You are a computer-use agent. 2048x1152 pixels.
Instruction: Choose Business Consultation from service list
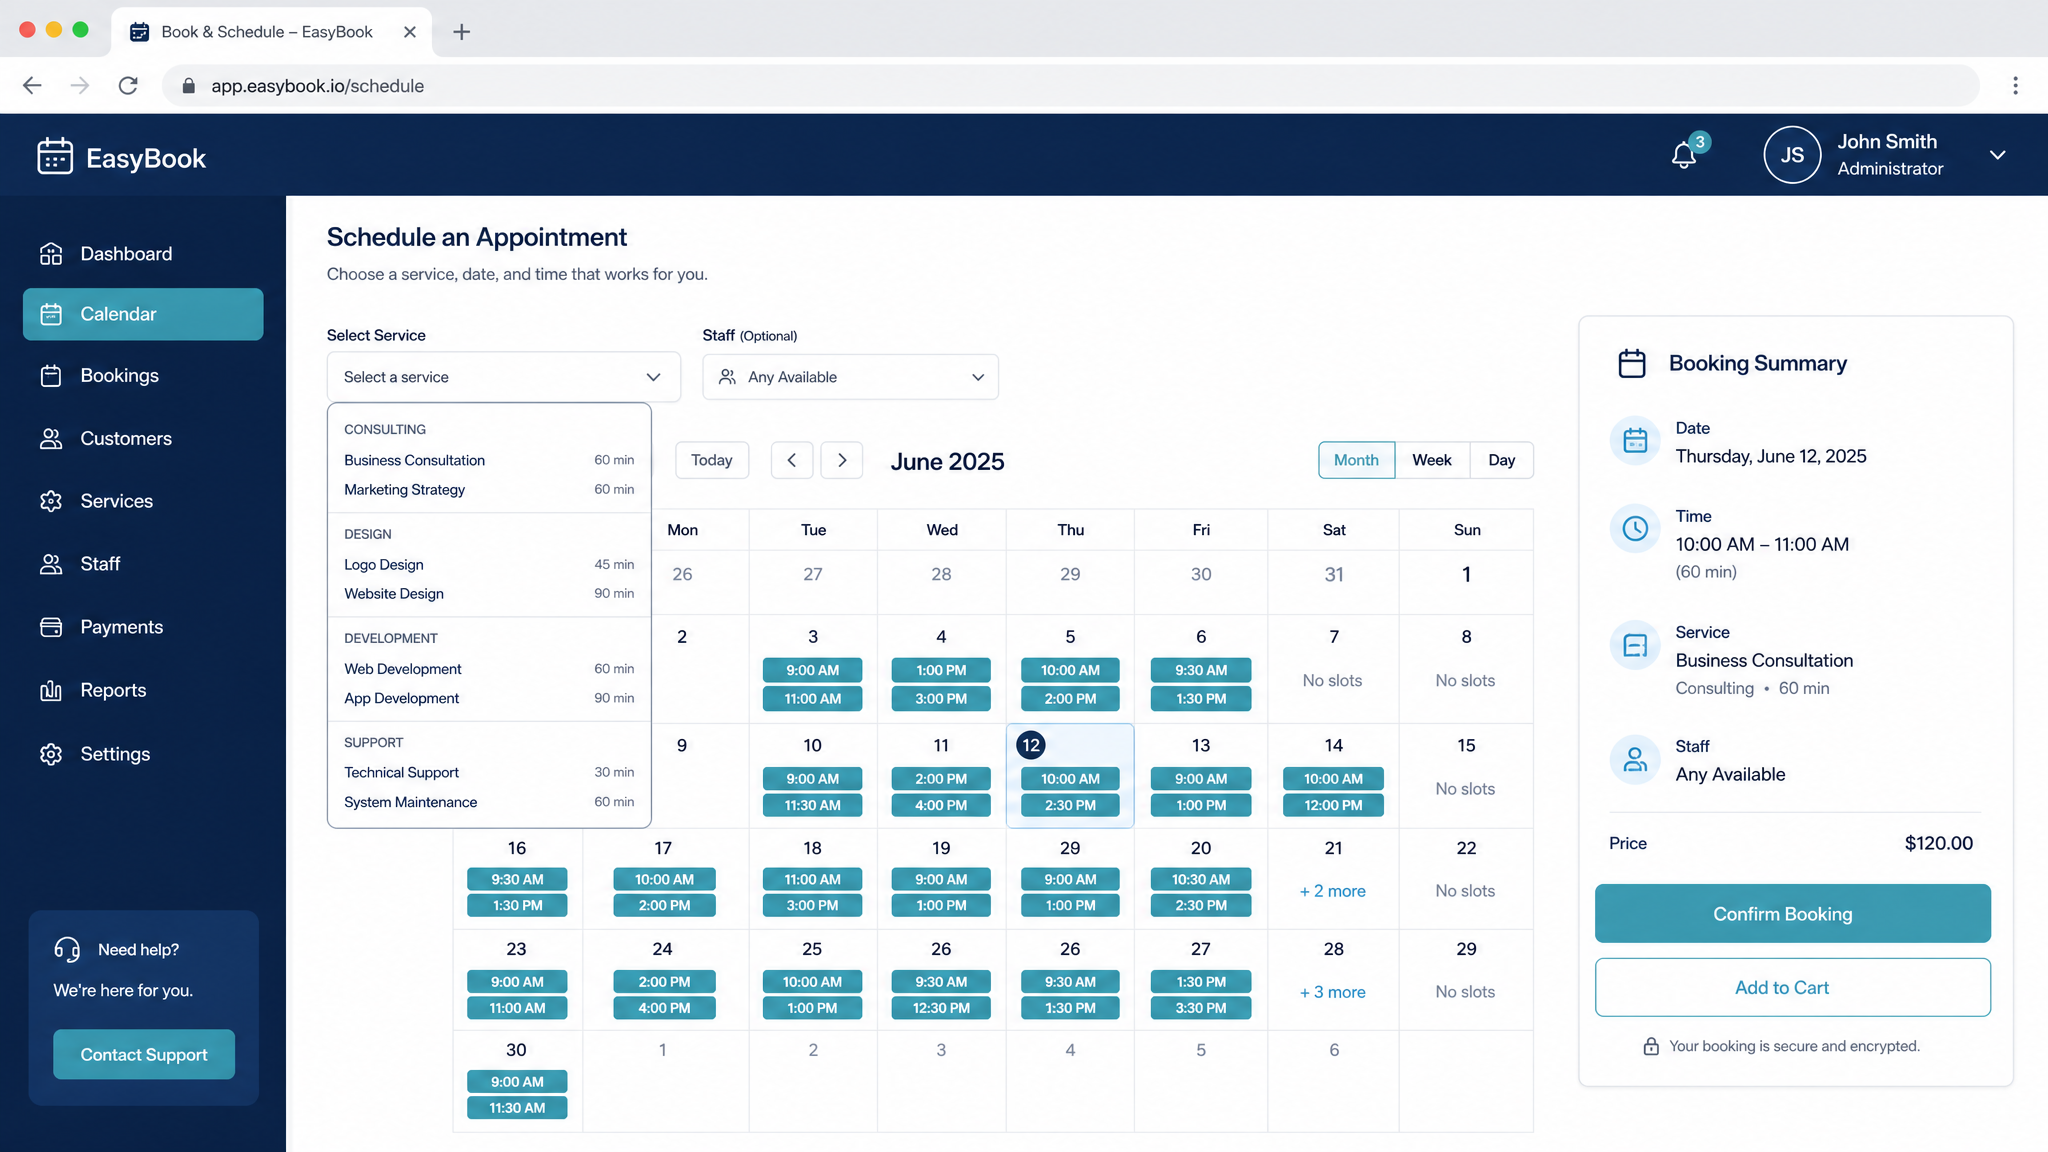pos(489,460)
